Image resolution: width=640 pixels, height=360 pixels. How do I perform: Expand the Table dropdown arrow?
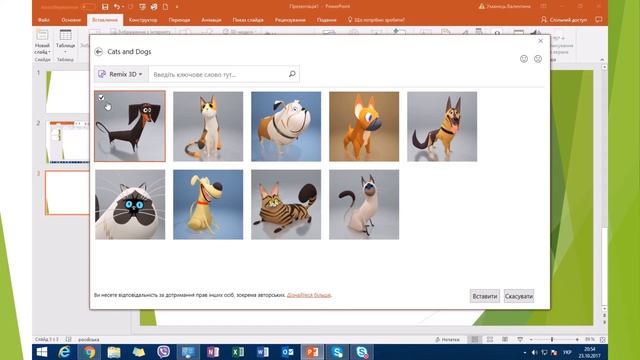click(65, 52)
